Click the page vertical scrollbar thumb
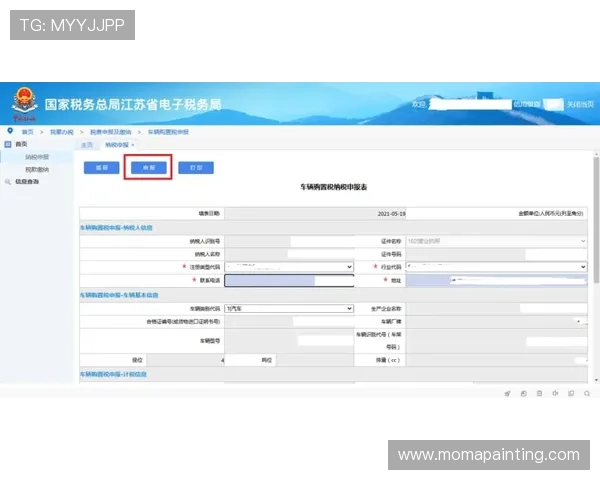This screenshot has width=600, height=480. click(x=596, y=220)
